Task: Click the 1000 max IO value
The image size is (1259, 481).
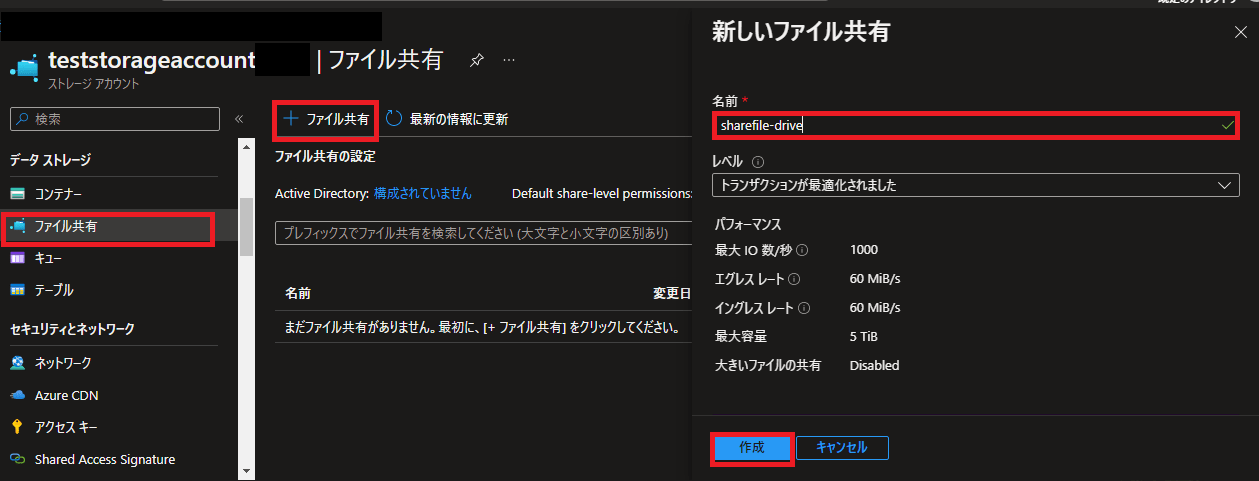Action: pyautogui.click(x=864, y=250)
